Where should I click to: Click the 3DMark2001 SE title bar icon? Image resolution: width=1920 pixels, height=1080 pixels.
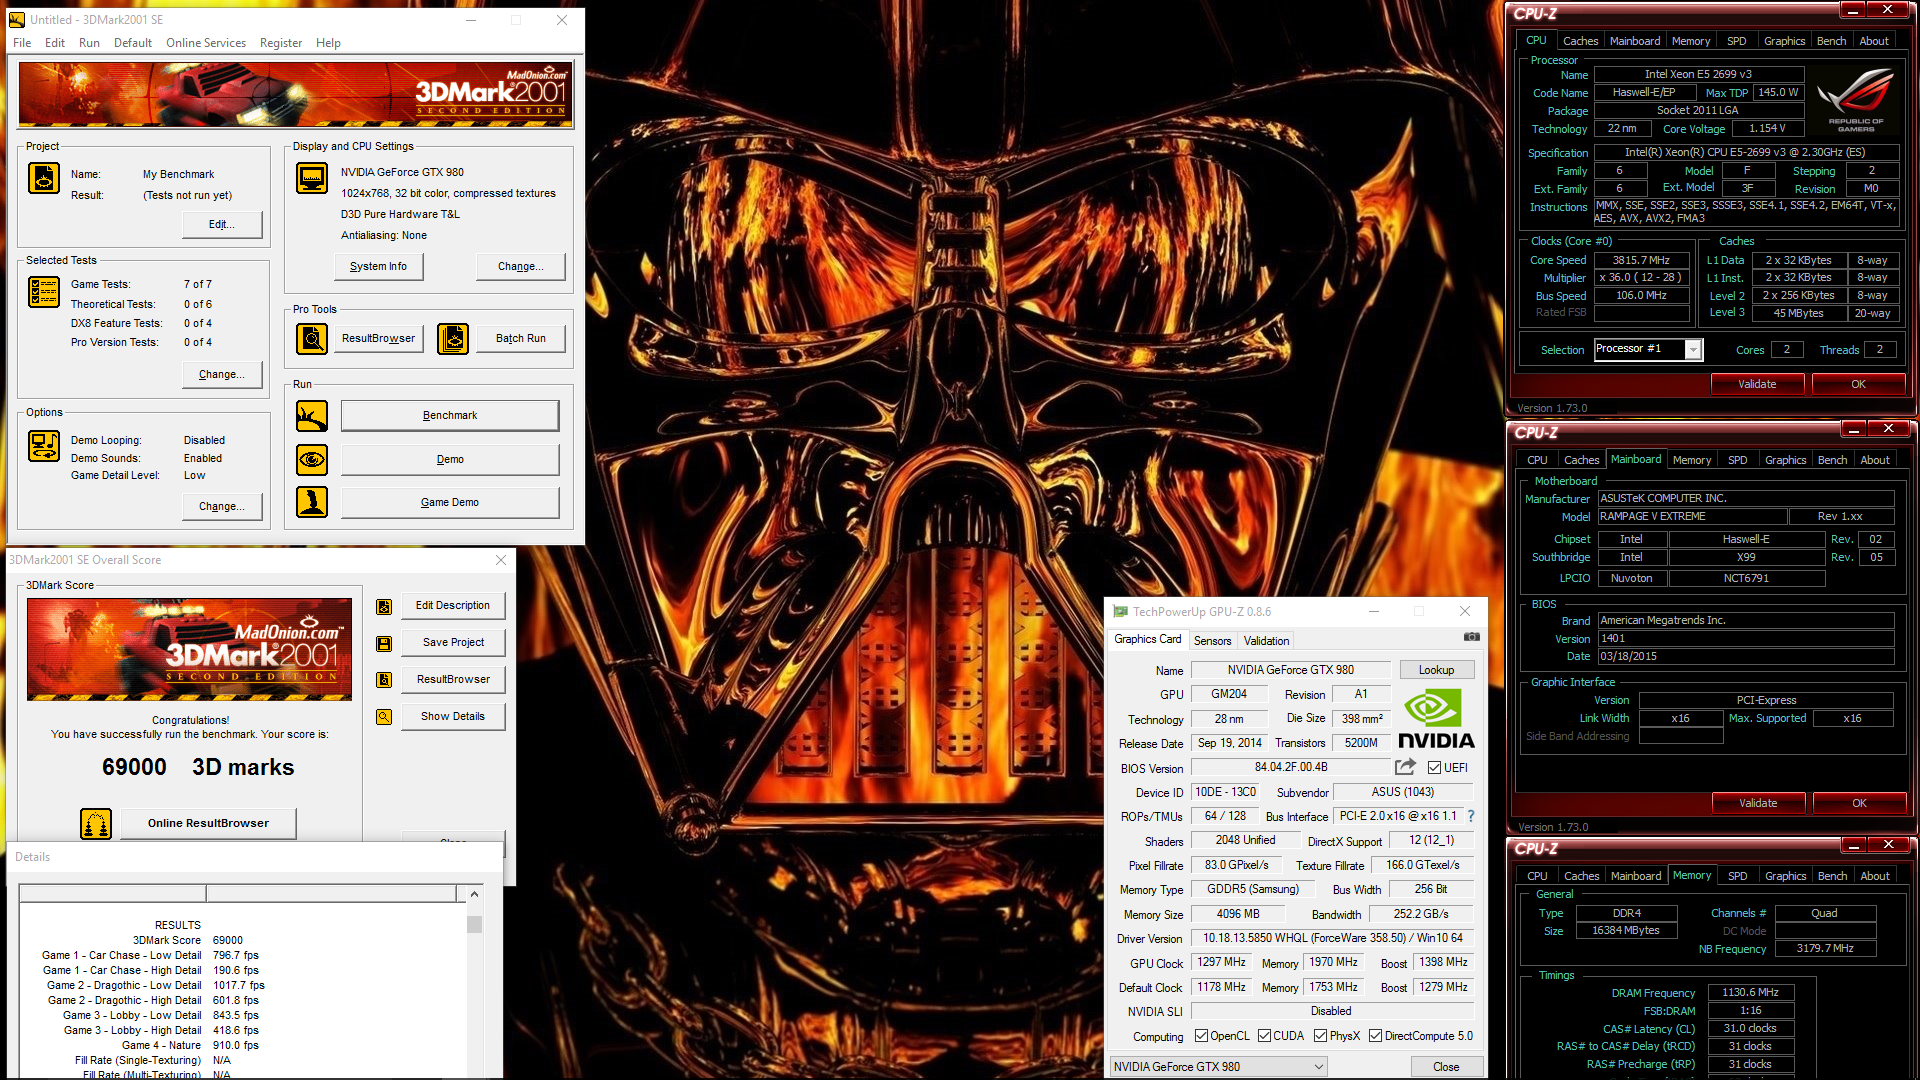click(16, 19)
